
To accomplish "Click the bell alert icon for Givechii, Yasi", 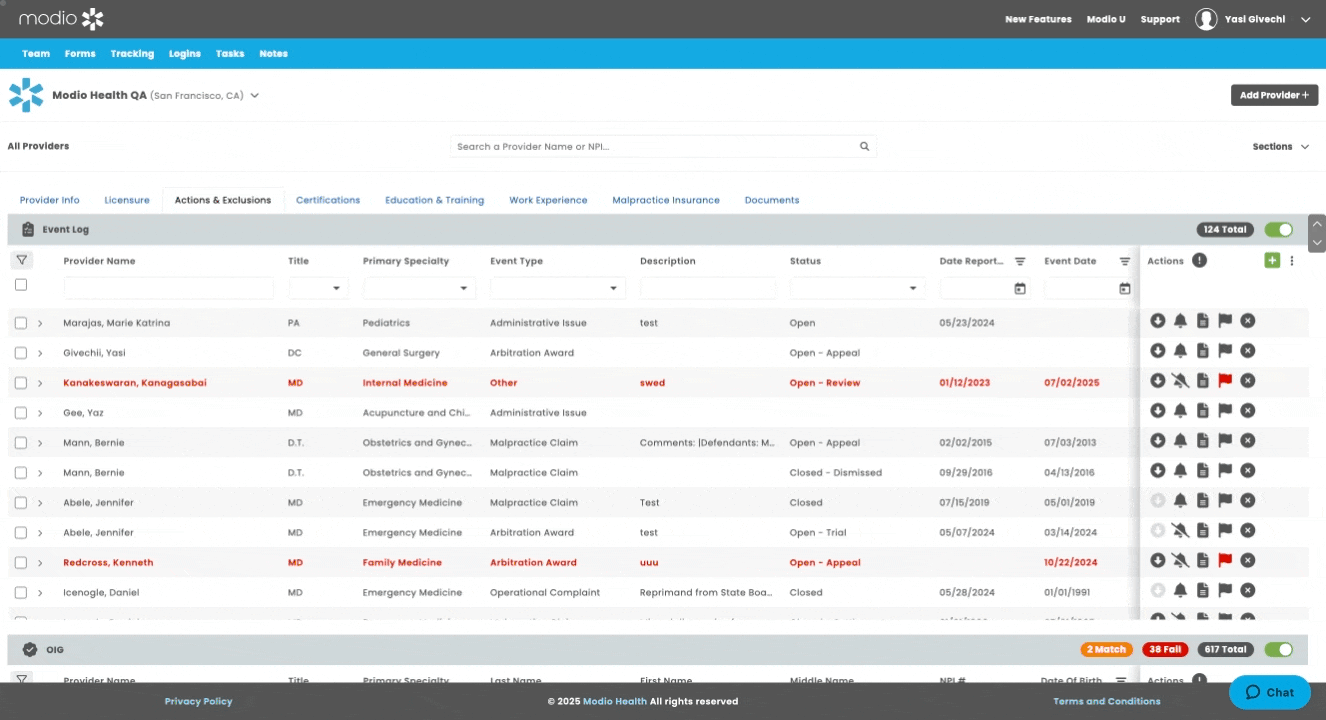I will 1180,351.
